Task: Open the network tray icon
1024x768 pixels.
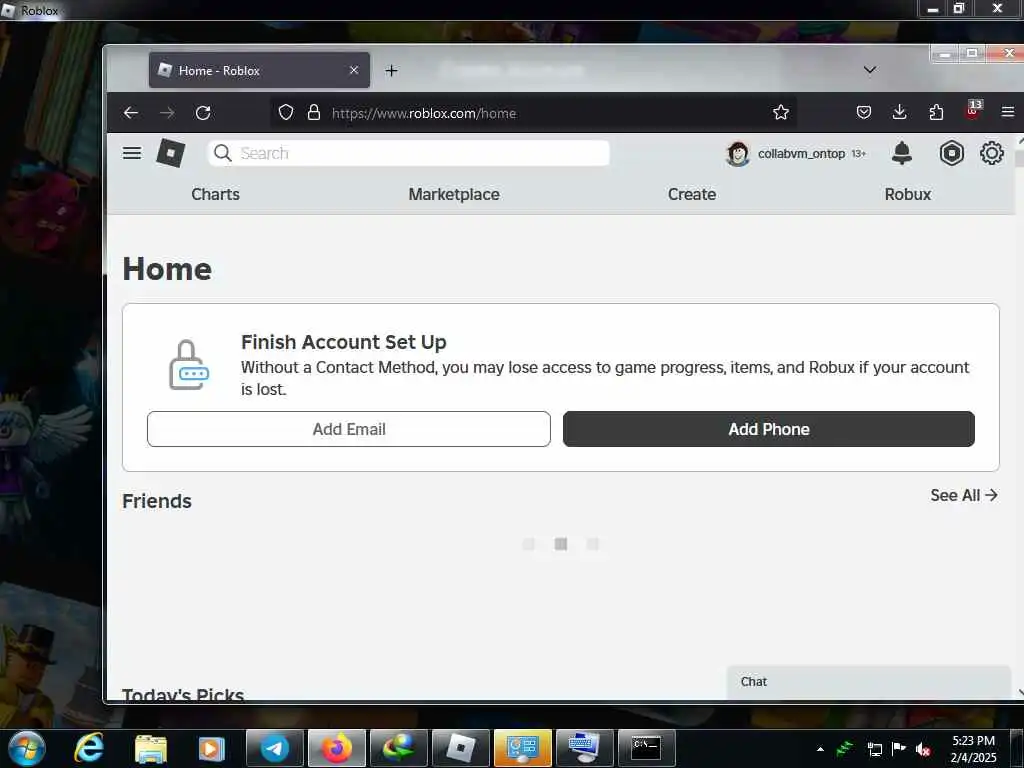Action: point(874,749)
